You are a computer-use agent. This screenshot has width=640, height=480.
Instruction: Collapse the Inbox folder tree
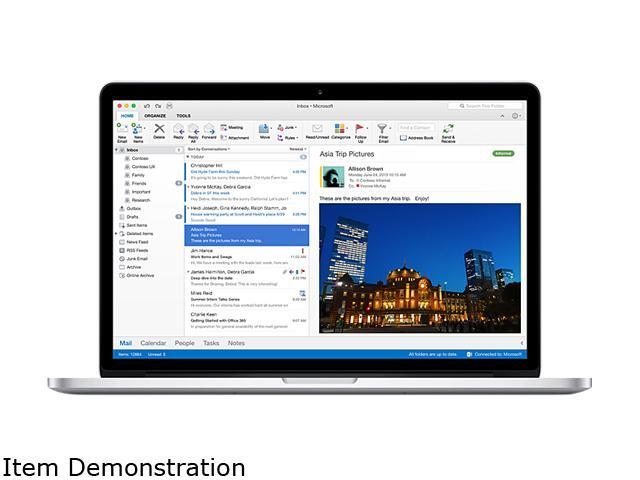(117, 150)
